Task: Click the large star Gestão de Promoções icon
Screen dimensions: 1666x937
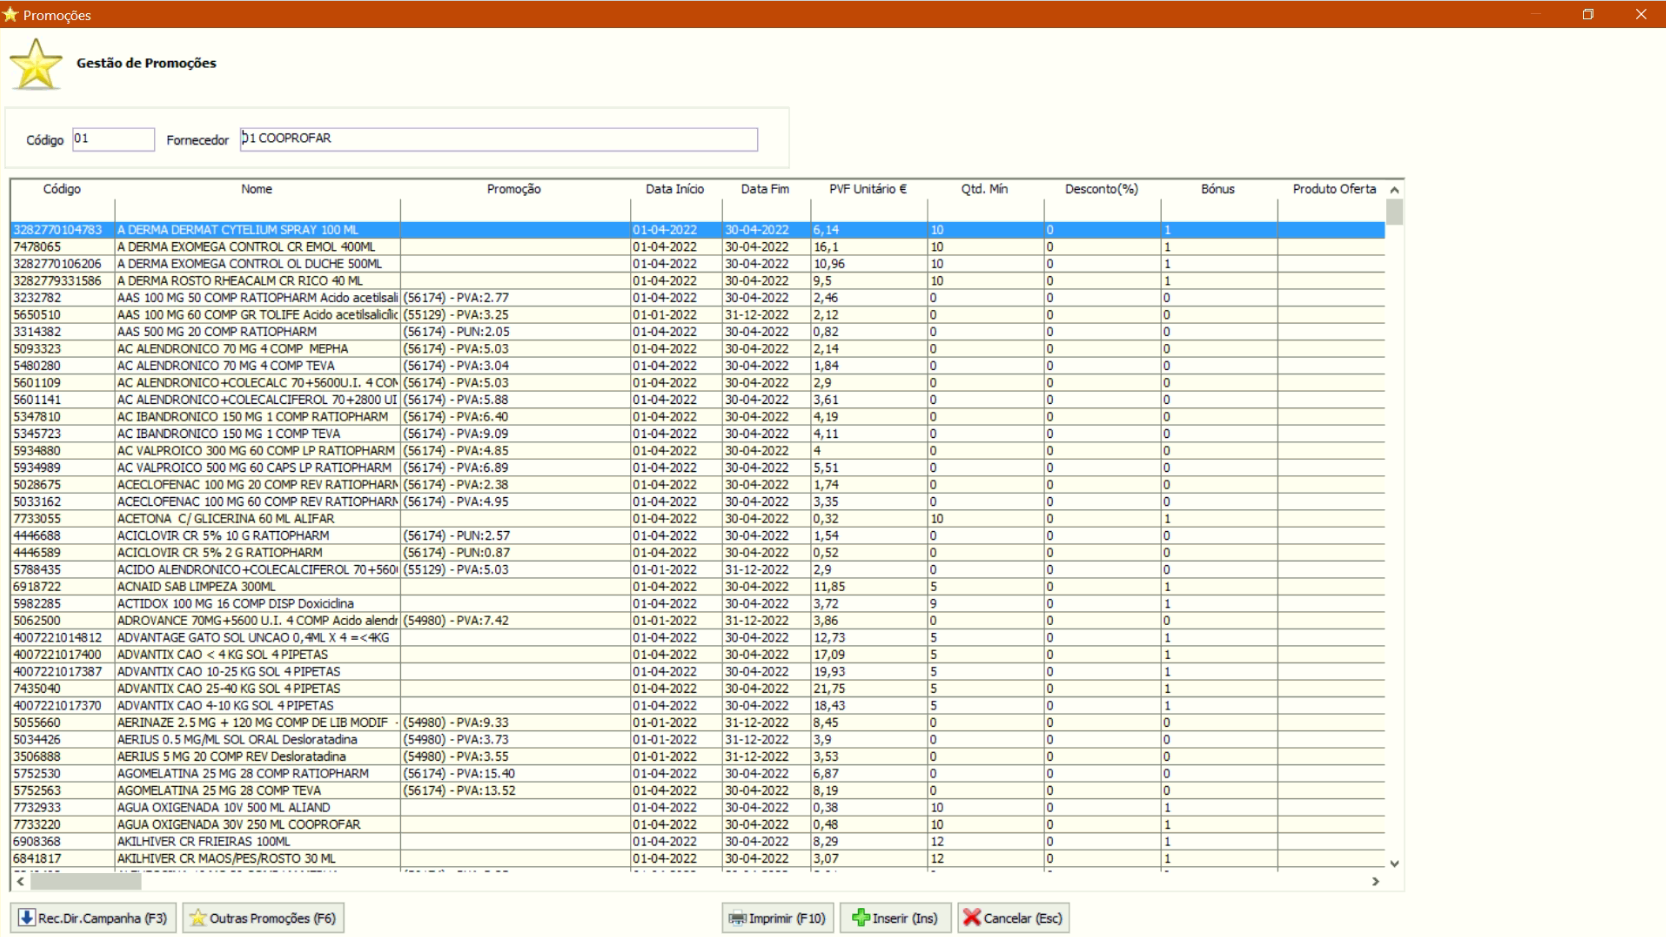Action: tap(36, 65)
